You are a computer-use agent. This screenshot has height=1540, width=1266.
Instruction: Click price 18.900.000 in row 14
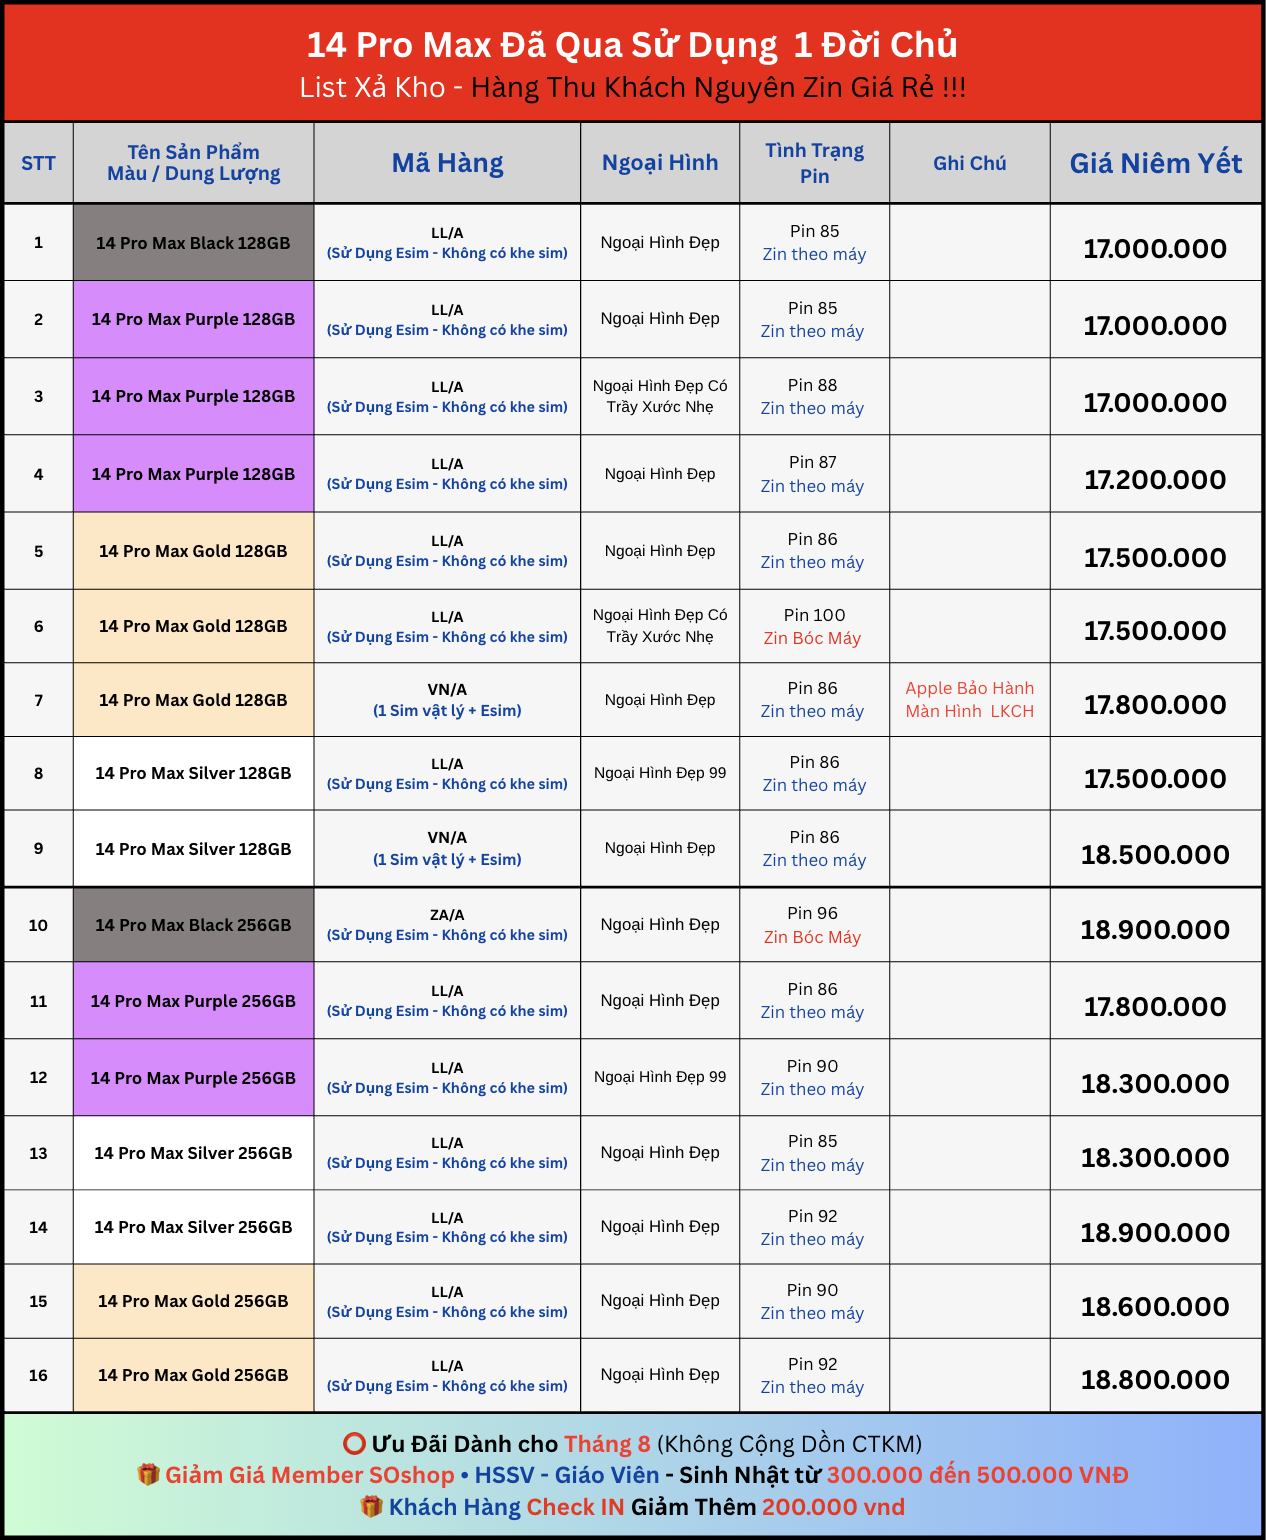[1156, 1233]
